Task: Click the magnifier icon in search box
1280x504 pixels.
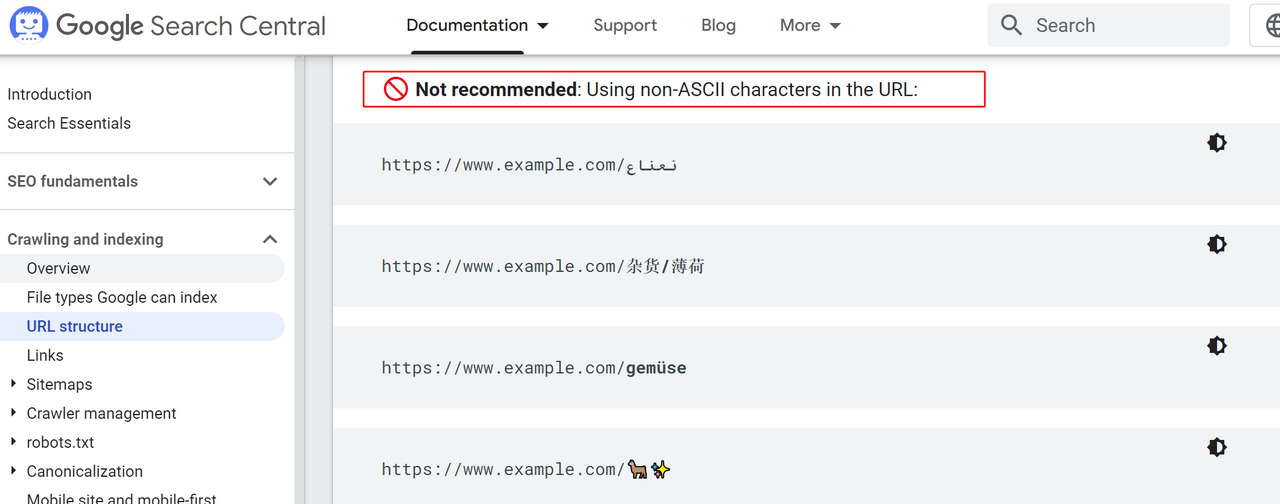Action: coord(1011,26)
